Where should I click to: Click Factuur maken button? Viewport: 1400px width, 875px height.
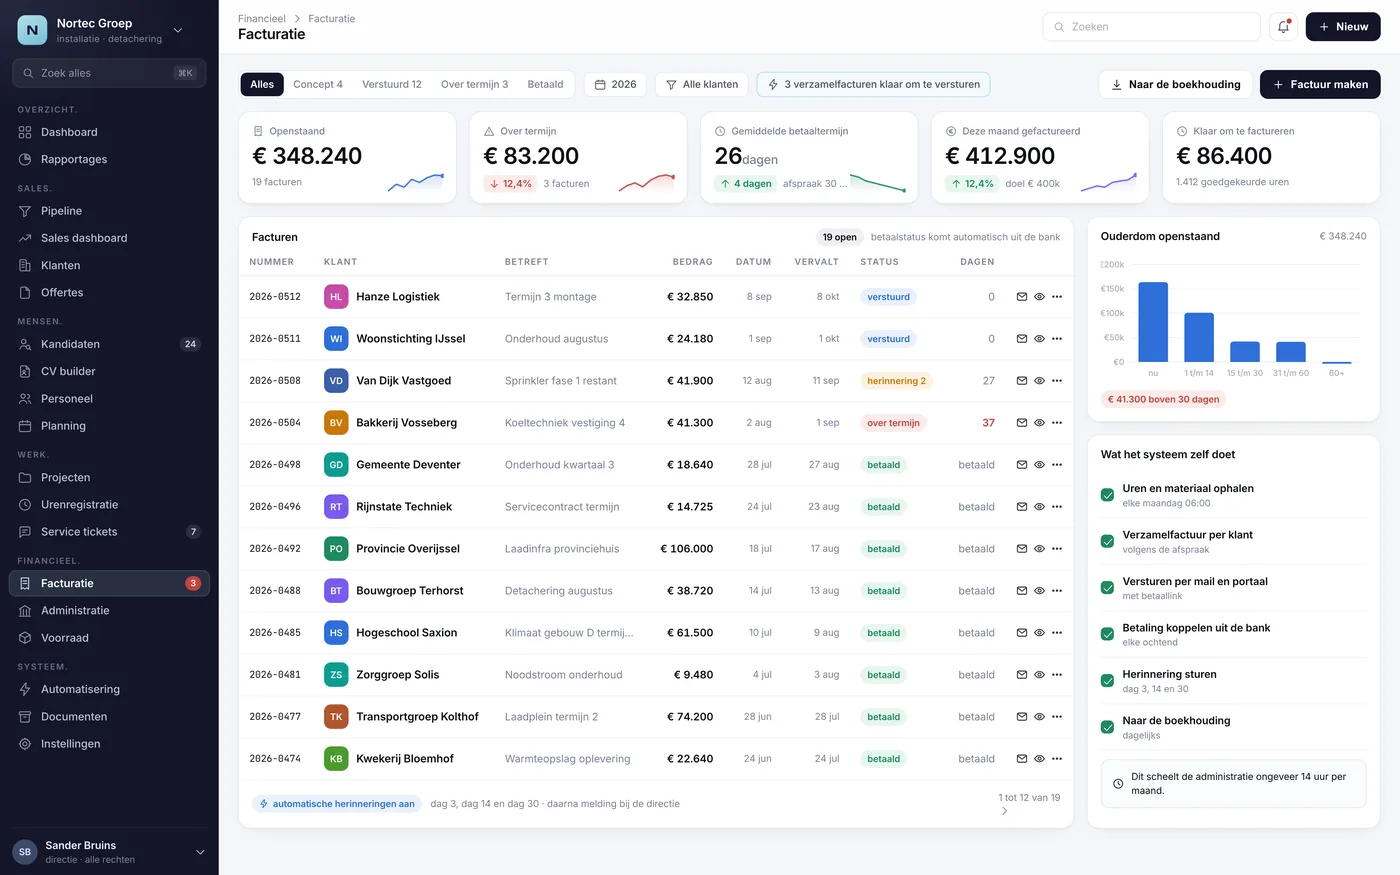point(1320,84)
